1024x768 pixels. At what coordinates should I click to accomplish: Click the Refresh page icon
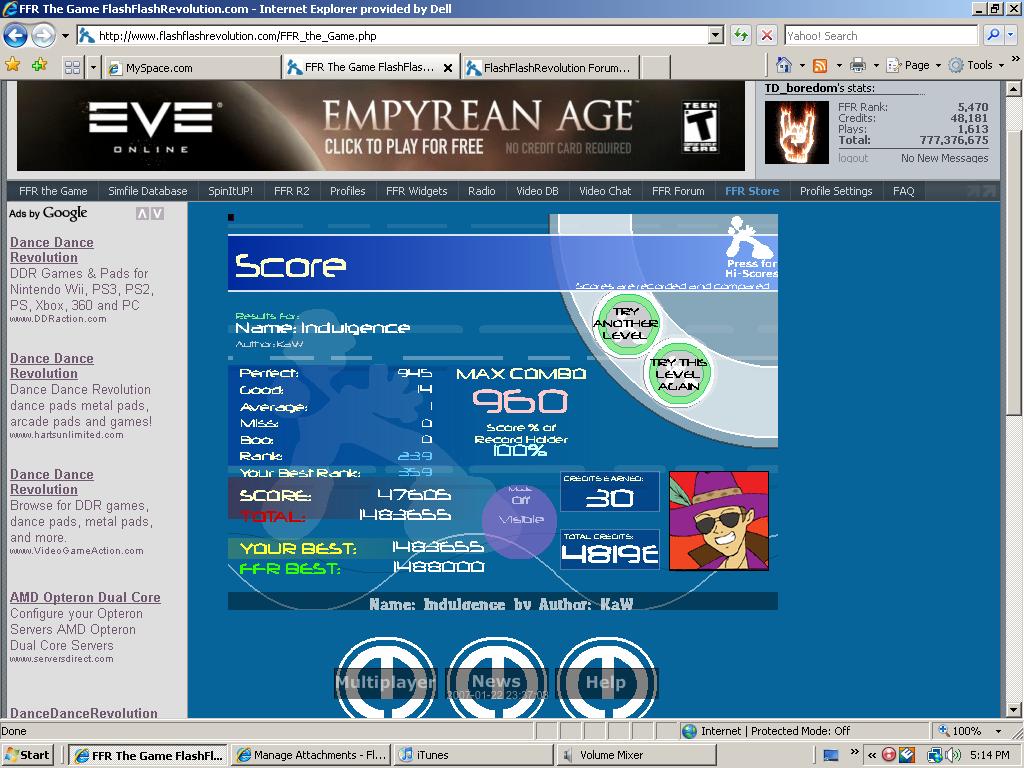741,35
